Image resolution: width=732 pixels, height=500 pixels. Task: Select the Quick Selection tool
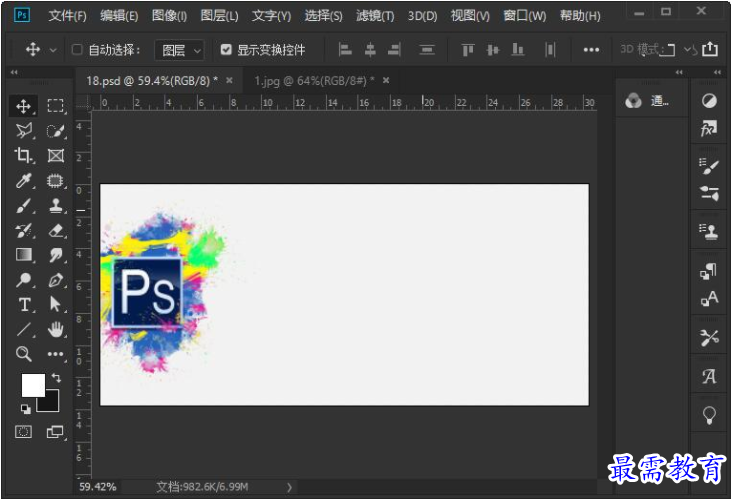(x=56, y=131)
